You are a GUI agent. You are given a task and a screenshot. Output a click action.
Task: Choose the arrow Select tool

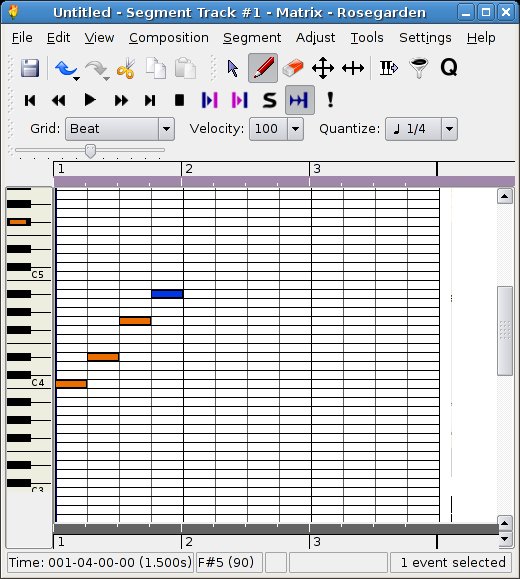(233, 68)
